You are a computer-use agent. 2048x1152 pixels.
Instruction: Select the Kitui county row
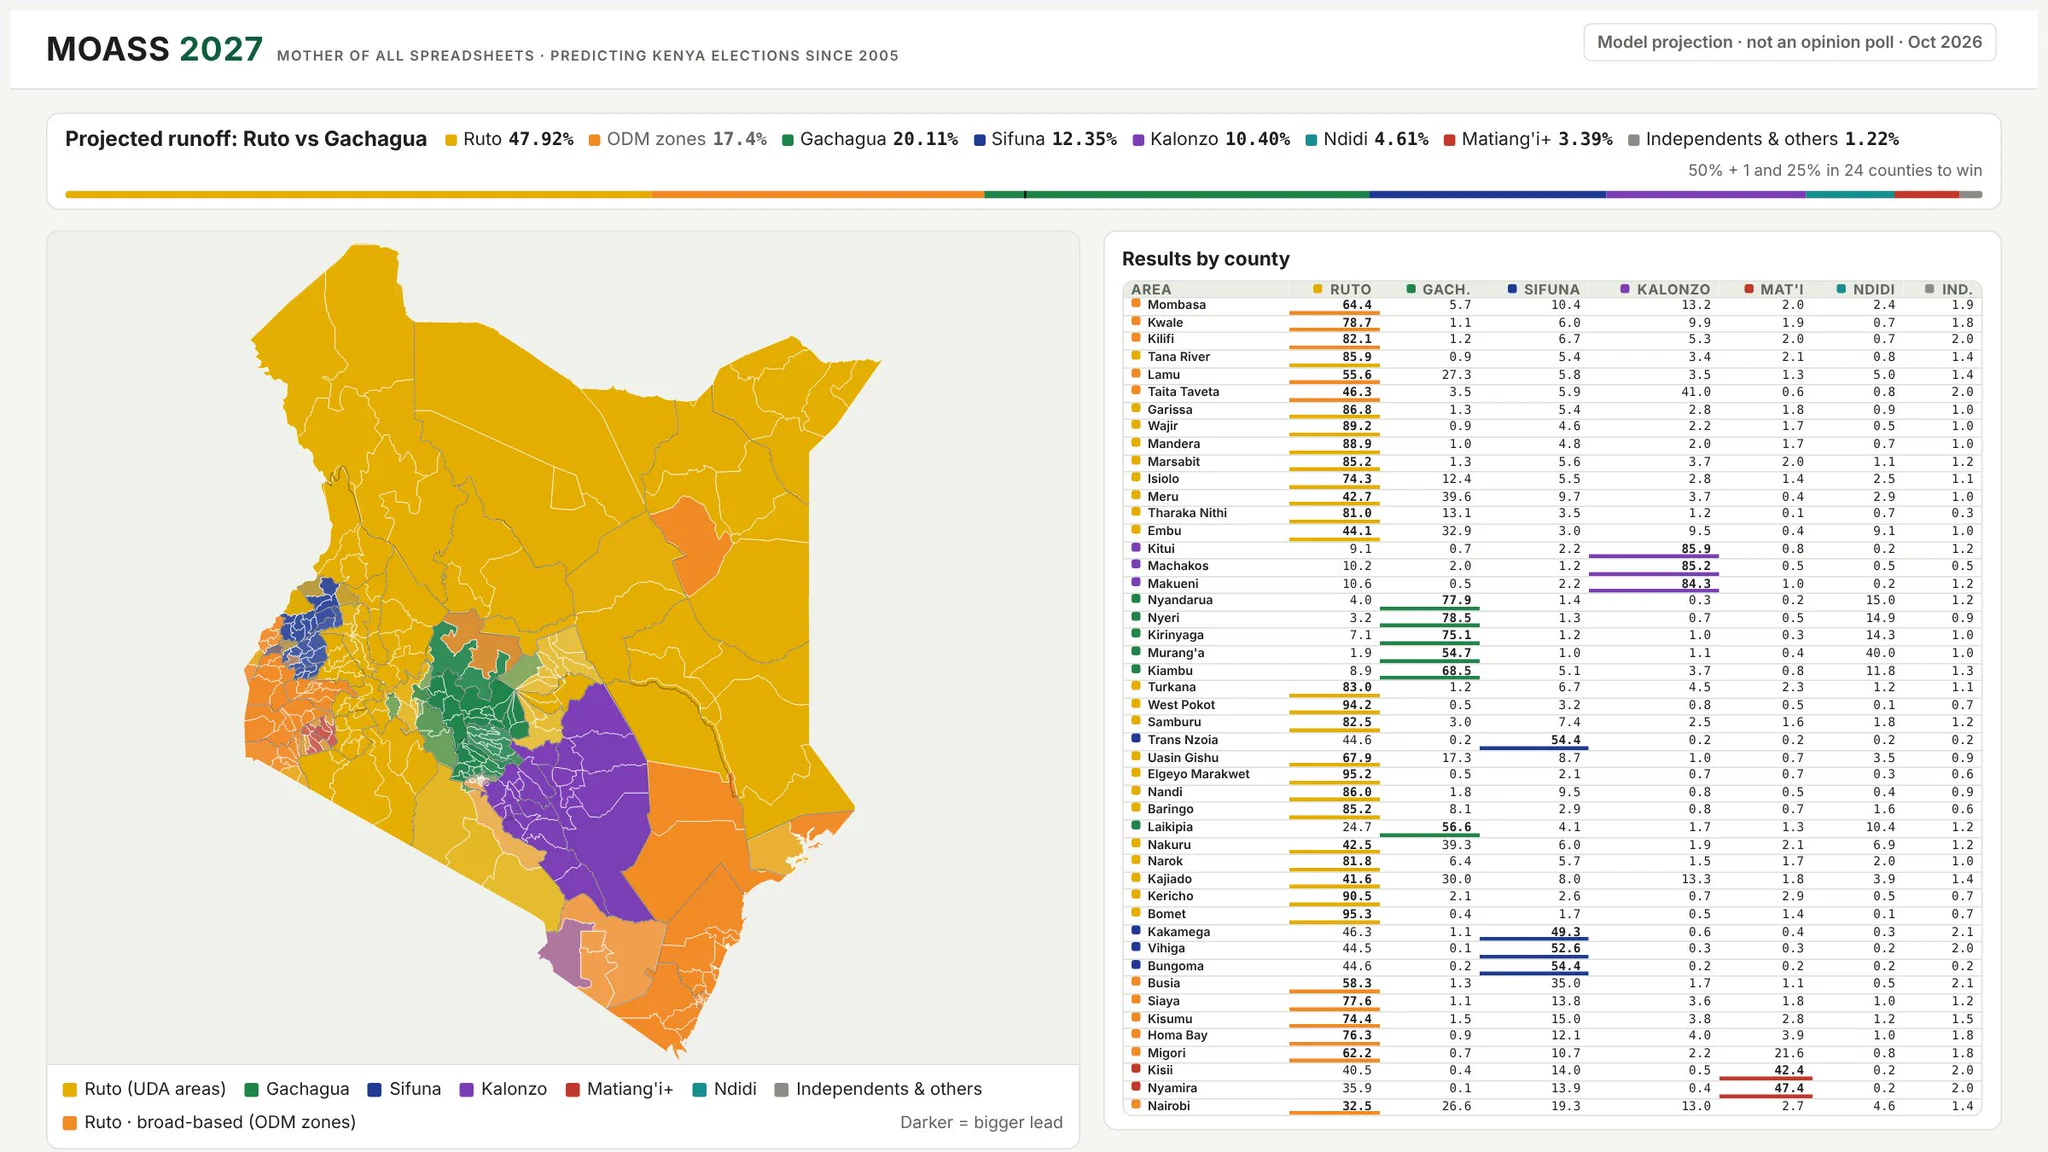click(x=1552, y=549)
